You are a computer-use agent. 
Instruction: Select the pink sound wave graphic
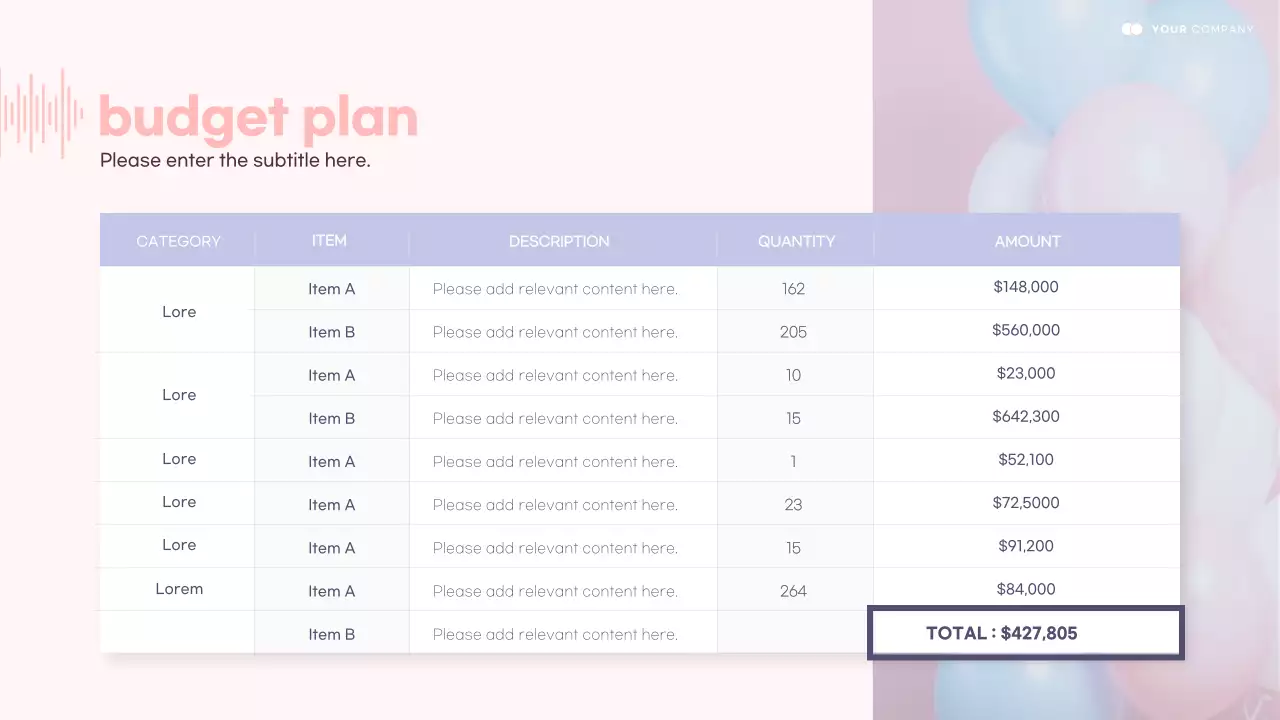[42, 113]
